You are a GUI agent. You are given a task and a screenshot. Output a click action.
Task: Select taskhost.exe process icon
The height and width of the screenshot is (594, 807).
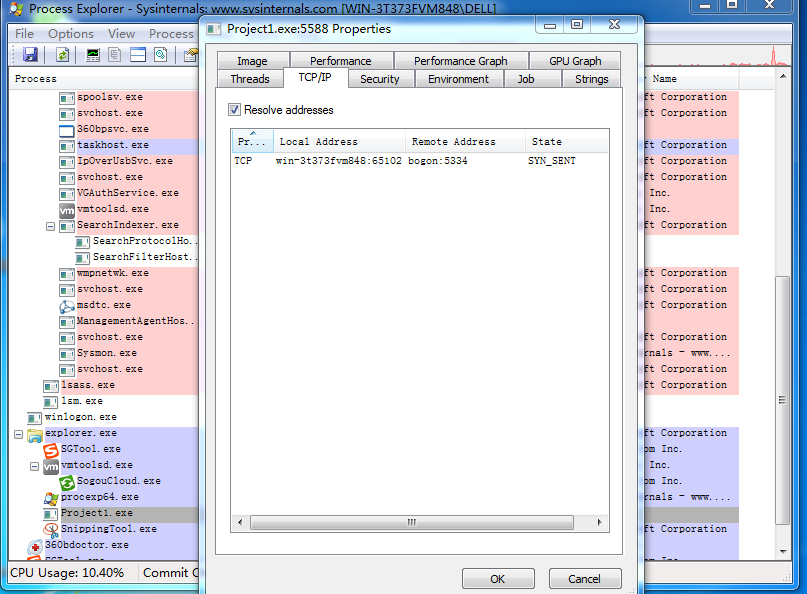[67, 146]
